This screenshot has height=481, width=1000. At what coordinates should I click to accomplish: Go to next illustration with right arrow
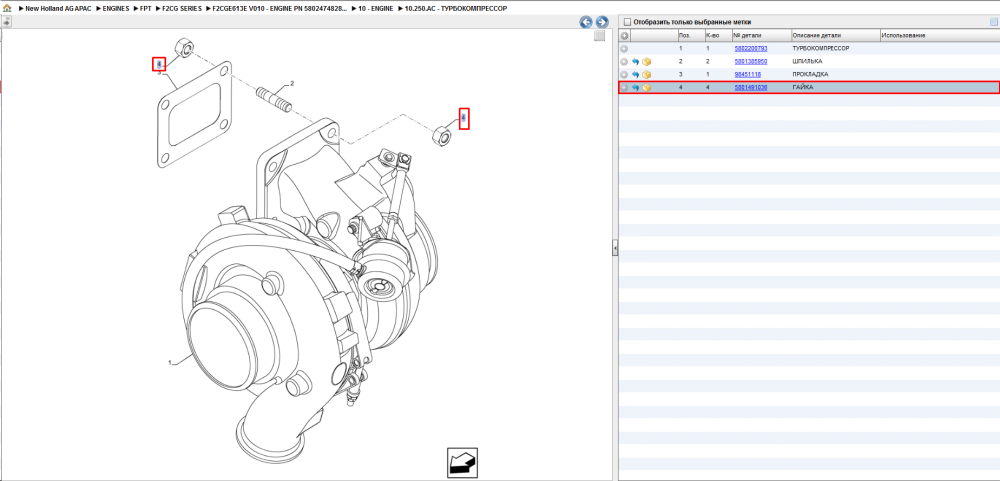[600, 22]
